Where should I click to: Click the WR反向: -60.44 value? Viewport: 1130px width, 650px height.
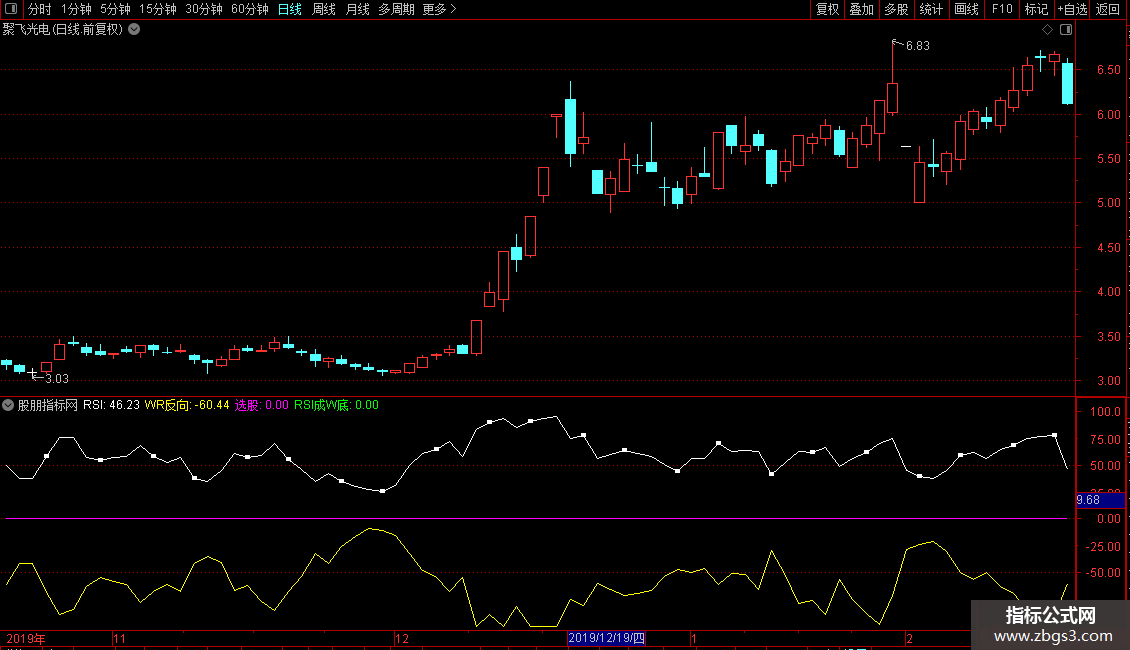(187, 405)
